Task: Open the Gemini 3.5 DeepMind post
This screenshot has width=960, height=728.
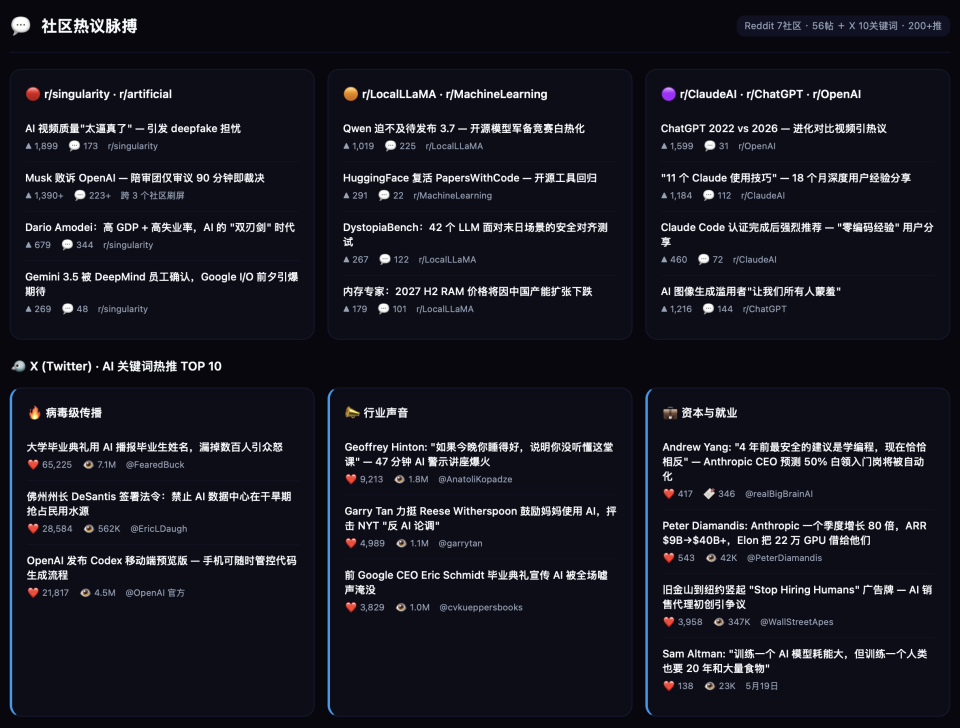Action: tap(162, 283)
